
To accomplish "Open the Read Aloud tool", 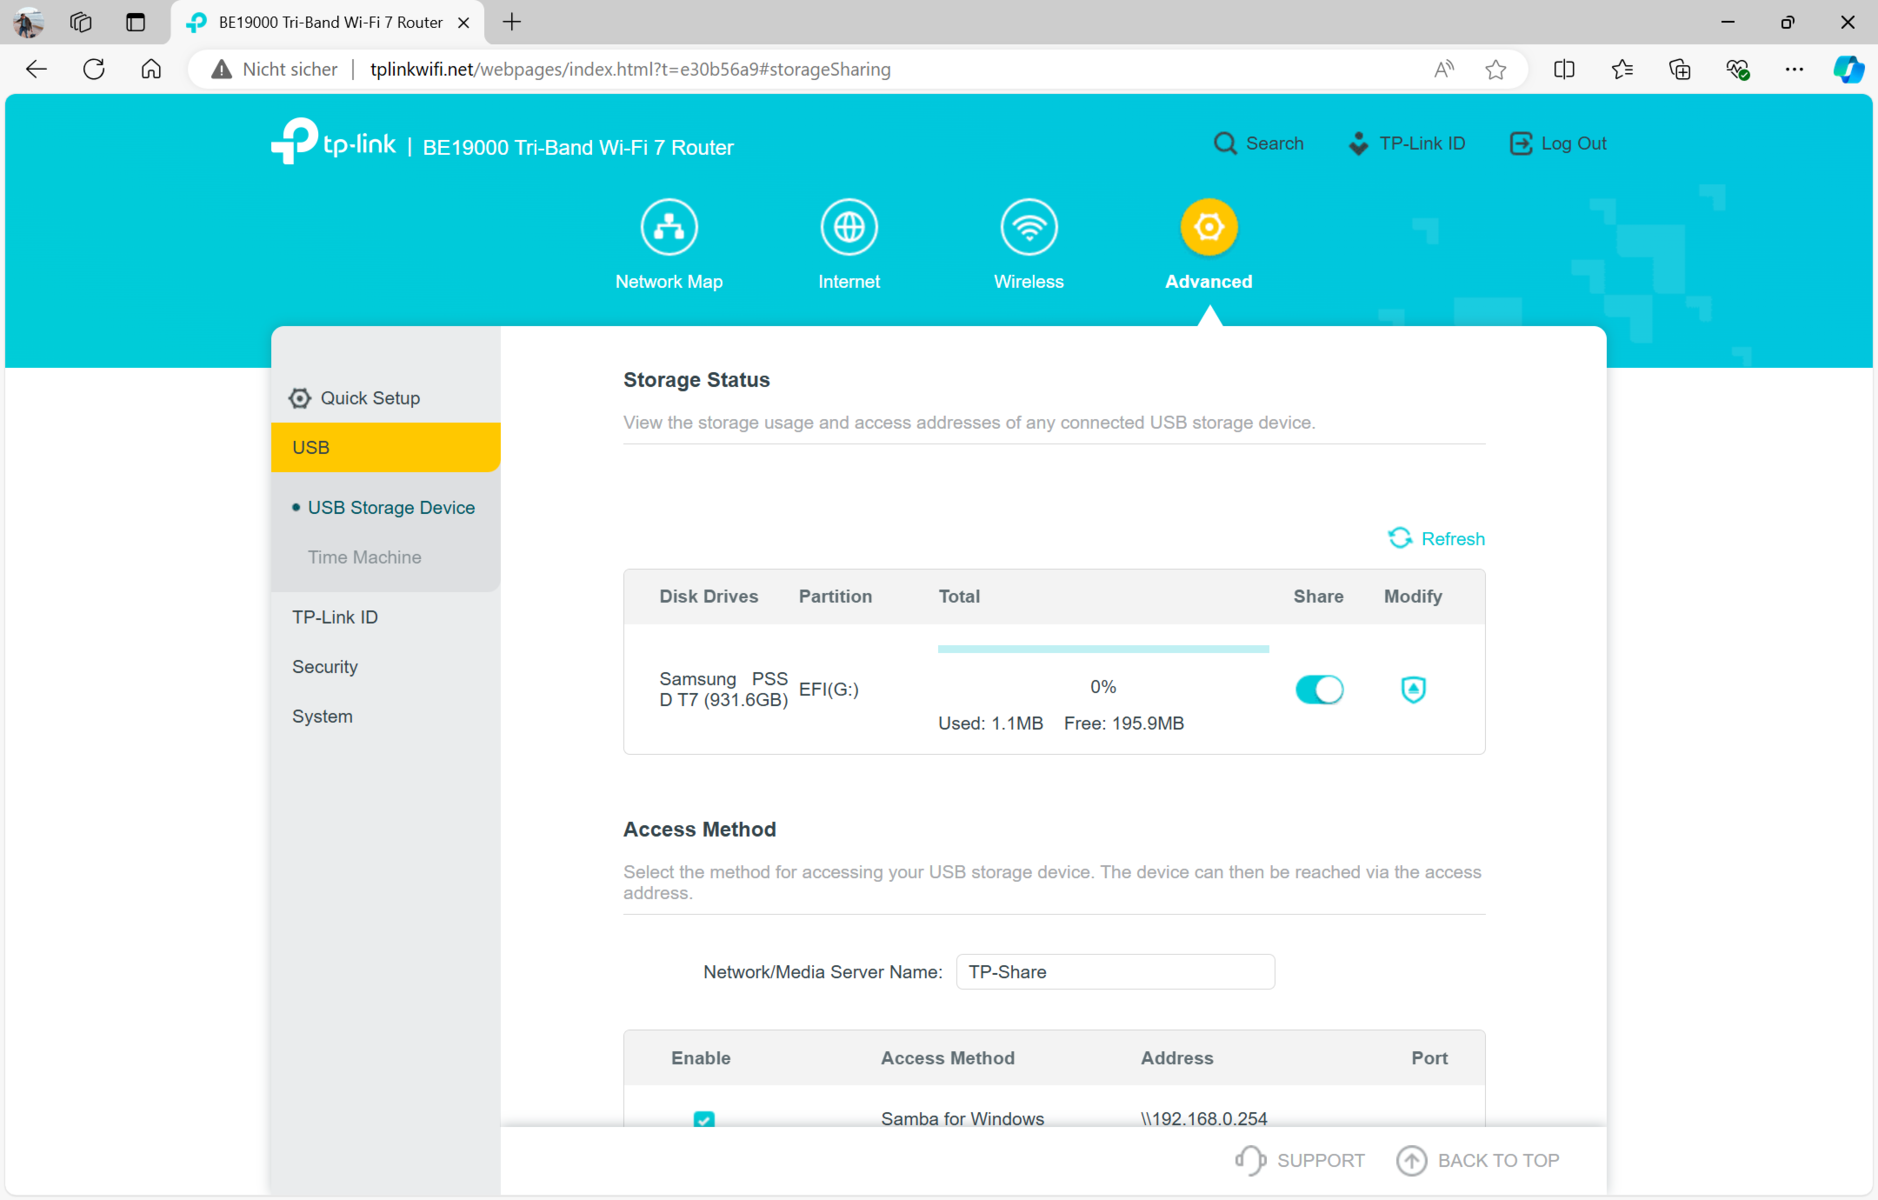I will 1443,69.
